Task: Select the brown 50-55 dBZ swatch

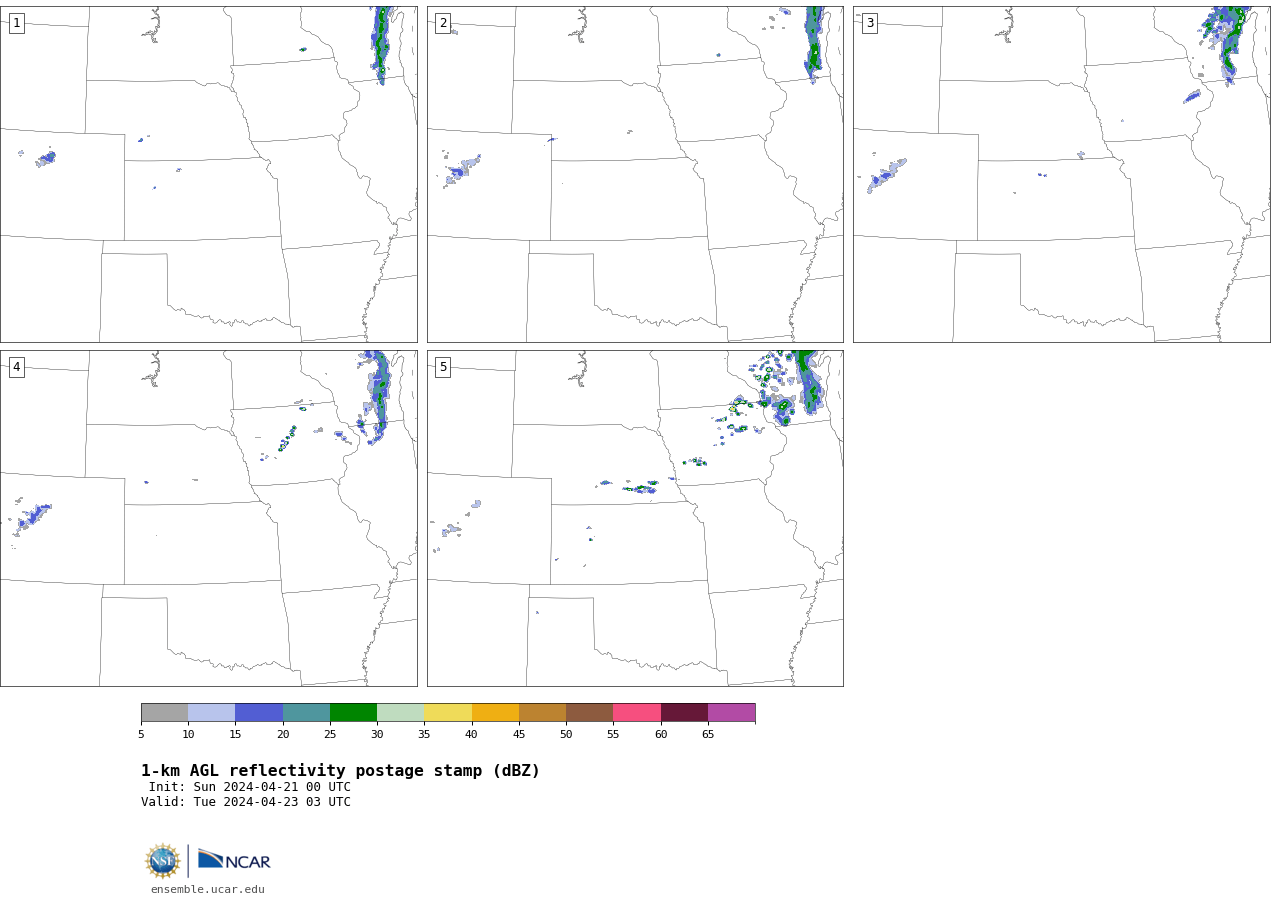Action: tap(590, 713)
